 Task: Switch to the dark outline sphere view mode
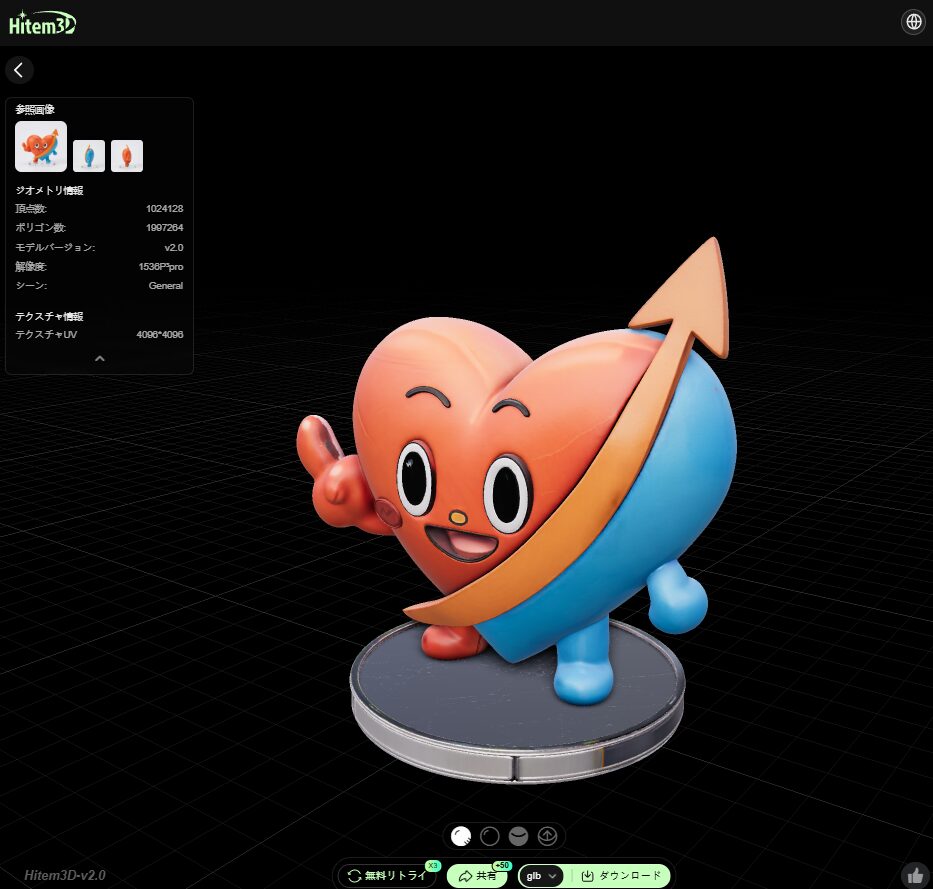[x=490, y=836]
